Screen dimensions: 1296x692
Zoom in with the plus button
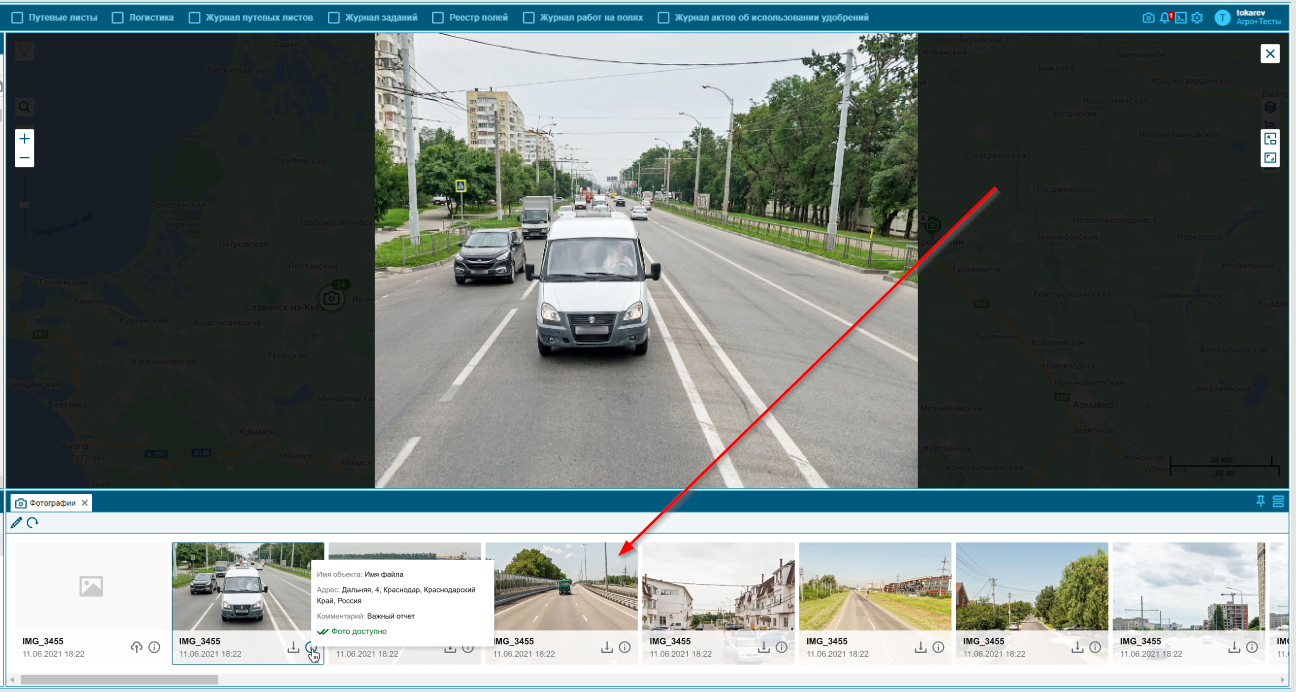pyautogui.click(x=25, y=138)
